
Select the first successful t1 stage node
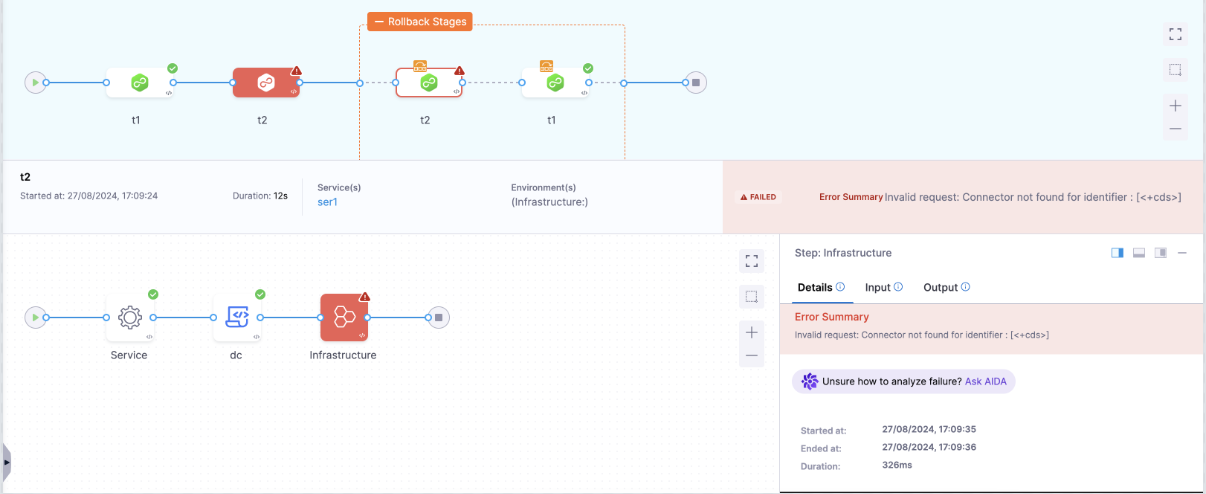pos(139,83)
